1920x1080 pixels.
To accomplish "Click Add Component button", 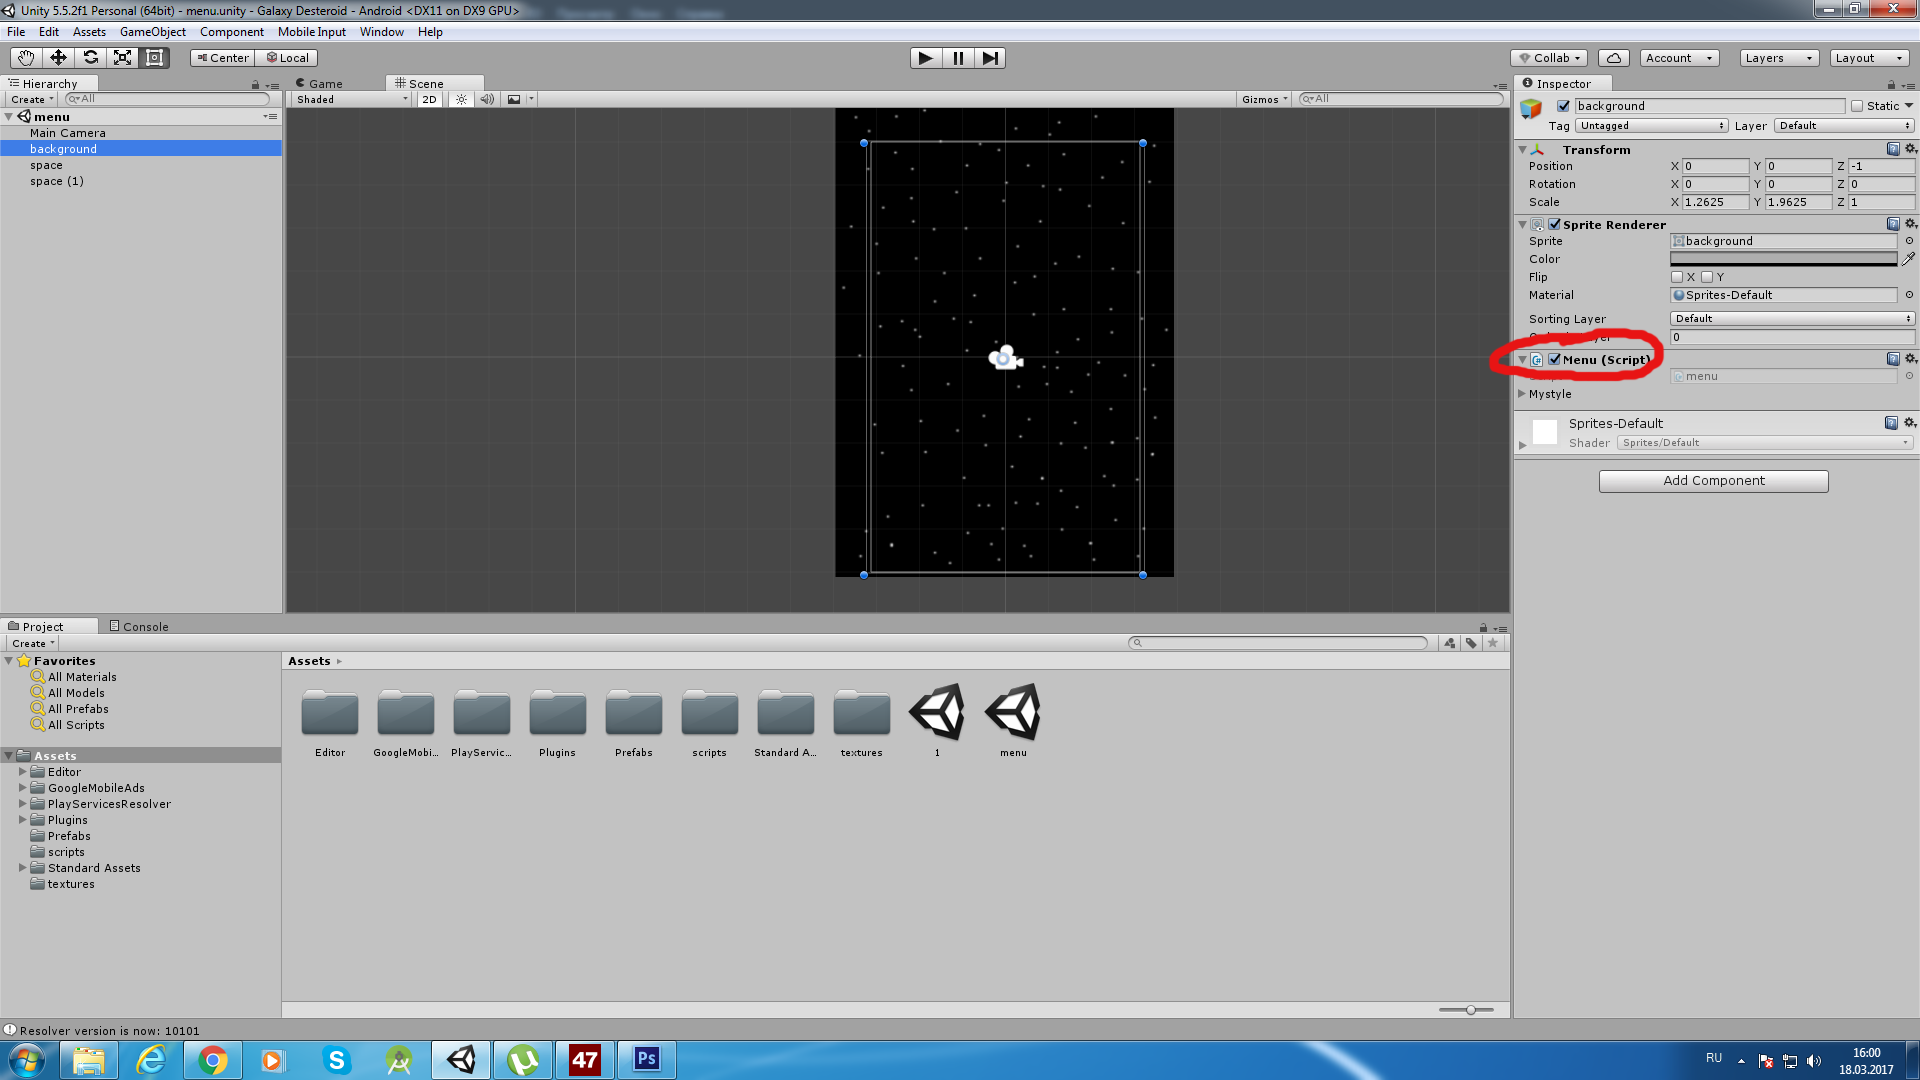I will point(1712,479).
